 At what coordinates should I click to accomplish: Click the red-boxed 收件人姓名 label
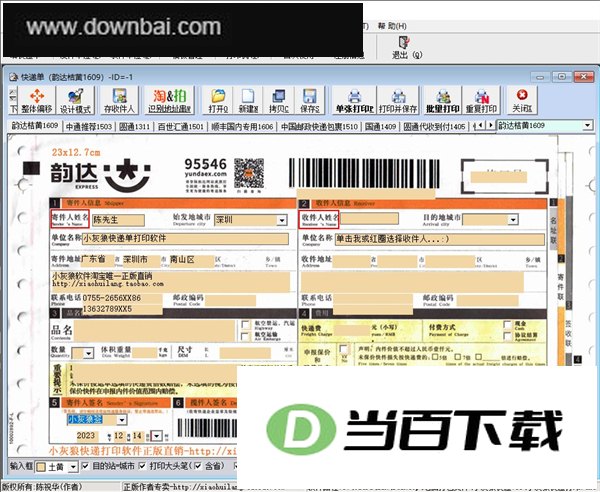click(319, 219)
